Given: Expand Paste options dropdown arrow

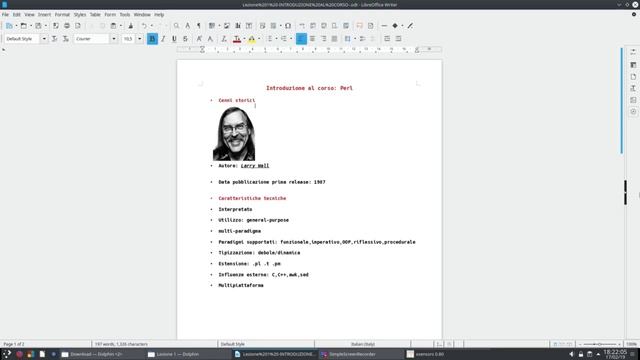Looking at the screenshot, I should click(x=120, y=26).
